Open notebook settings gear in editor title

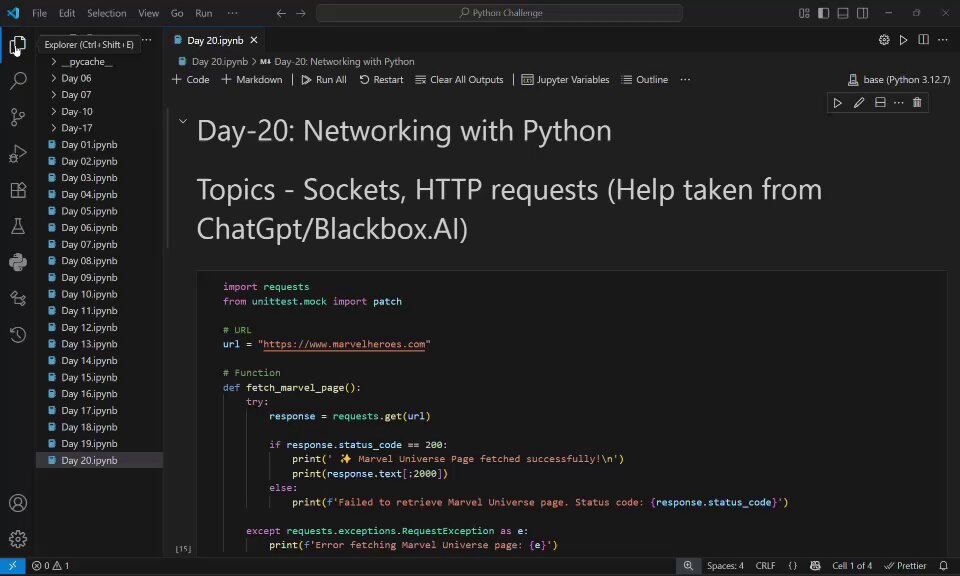click(x=884, y=40)
